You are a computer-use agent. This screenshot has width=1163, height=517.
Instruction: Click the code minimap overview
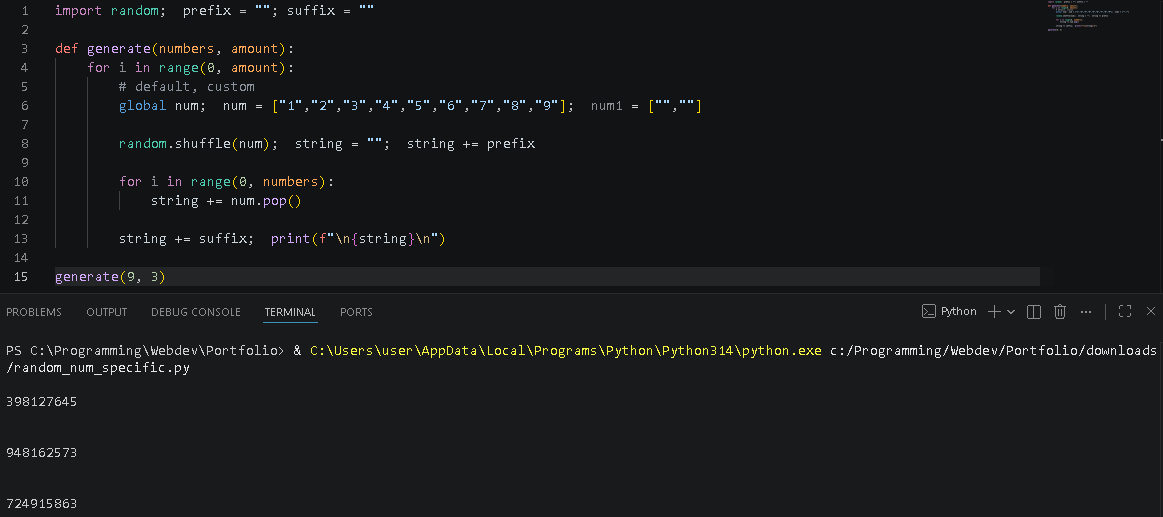[1089, 16]
